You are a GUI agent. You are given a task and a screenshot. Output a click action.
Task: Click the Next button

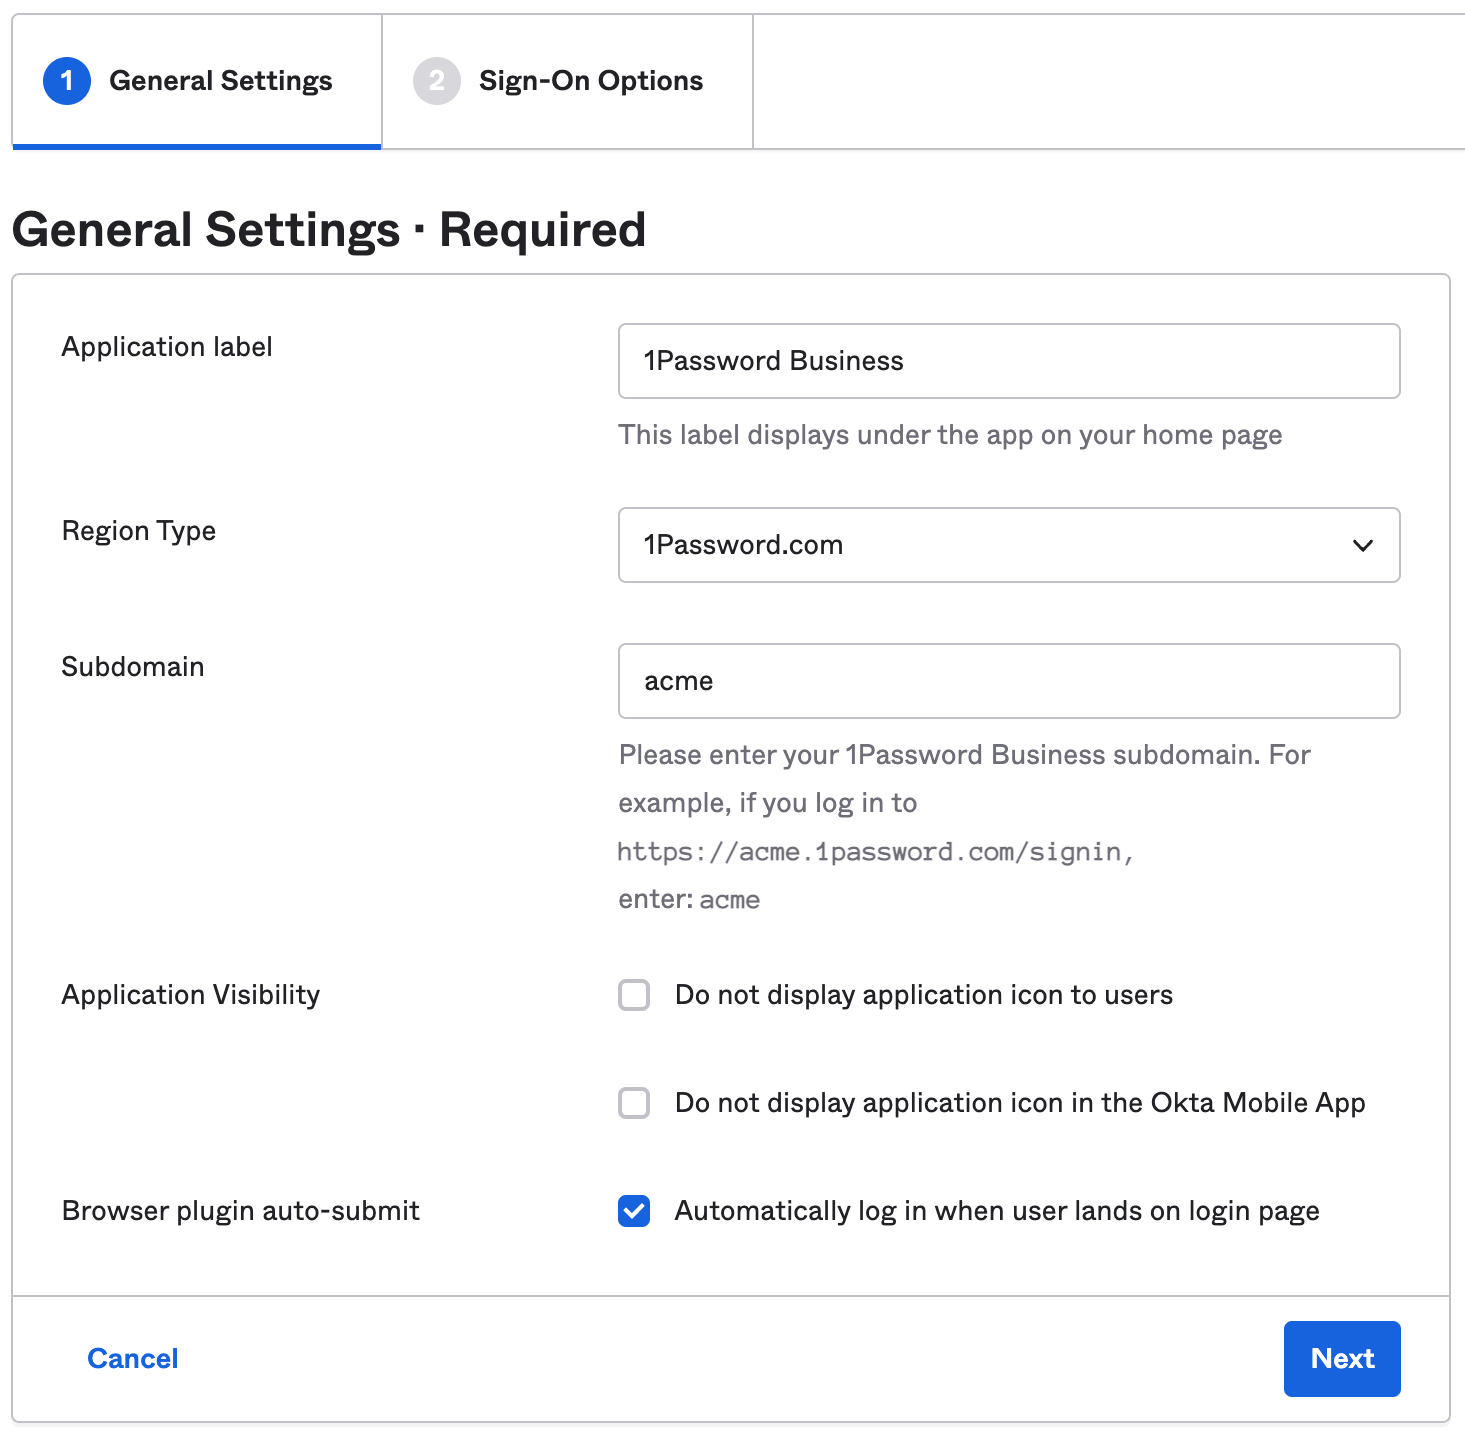point(1342,1359)
